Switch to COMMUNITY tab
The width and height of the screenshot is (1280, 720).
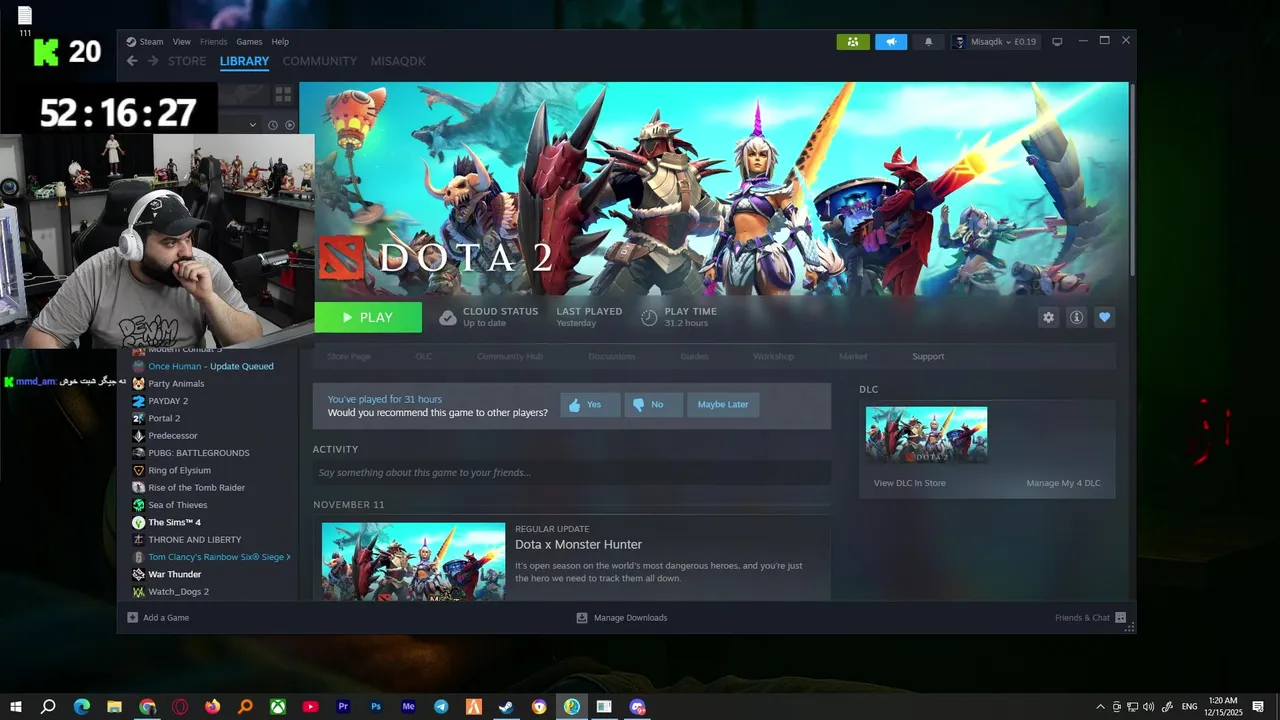coord(319,61)
